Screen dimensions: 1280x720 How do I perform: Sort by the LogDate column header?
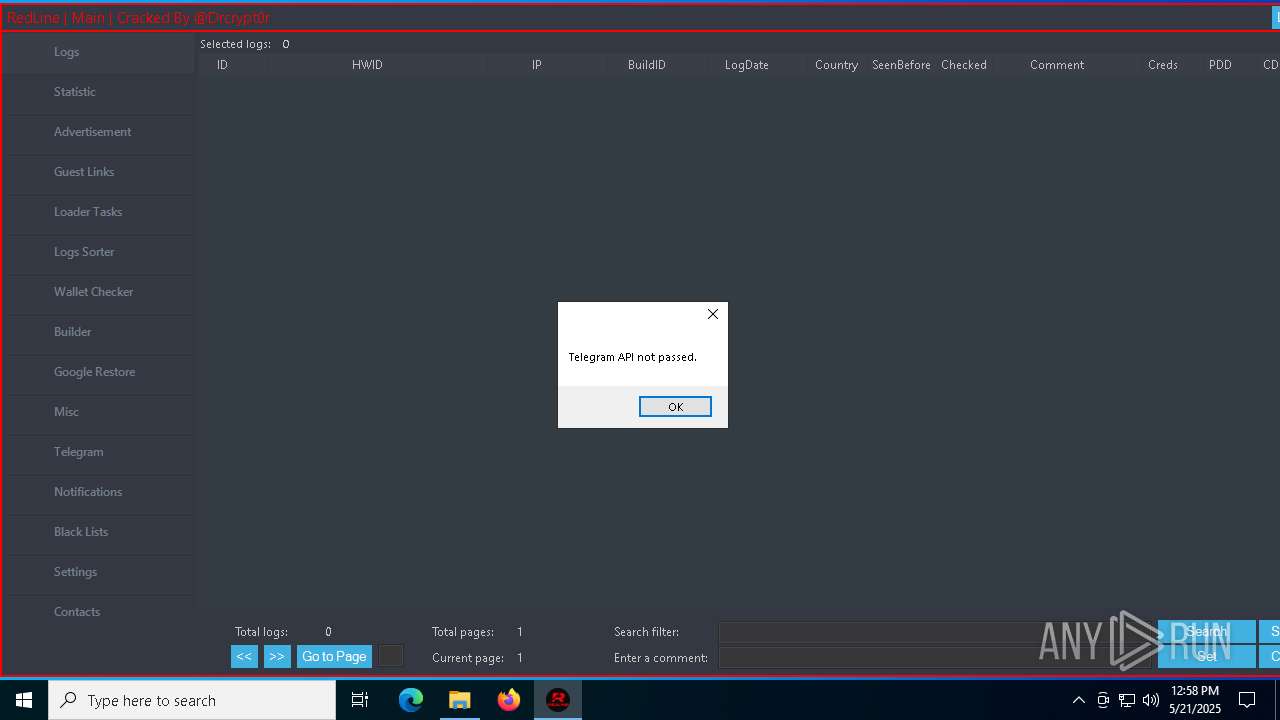click(x=747, y=65)
